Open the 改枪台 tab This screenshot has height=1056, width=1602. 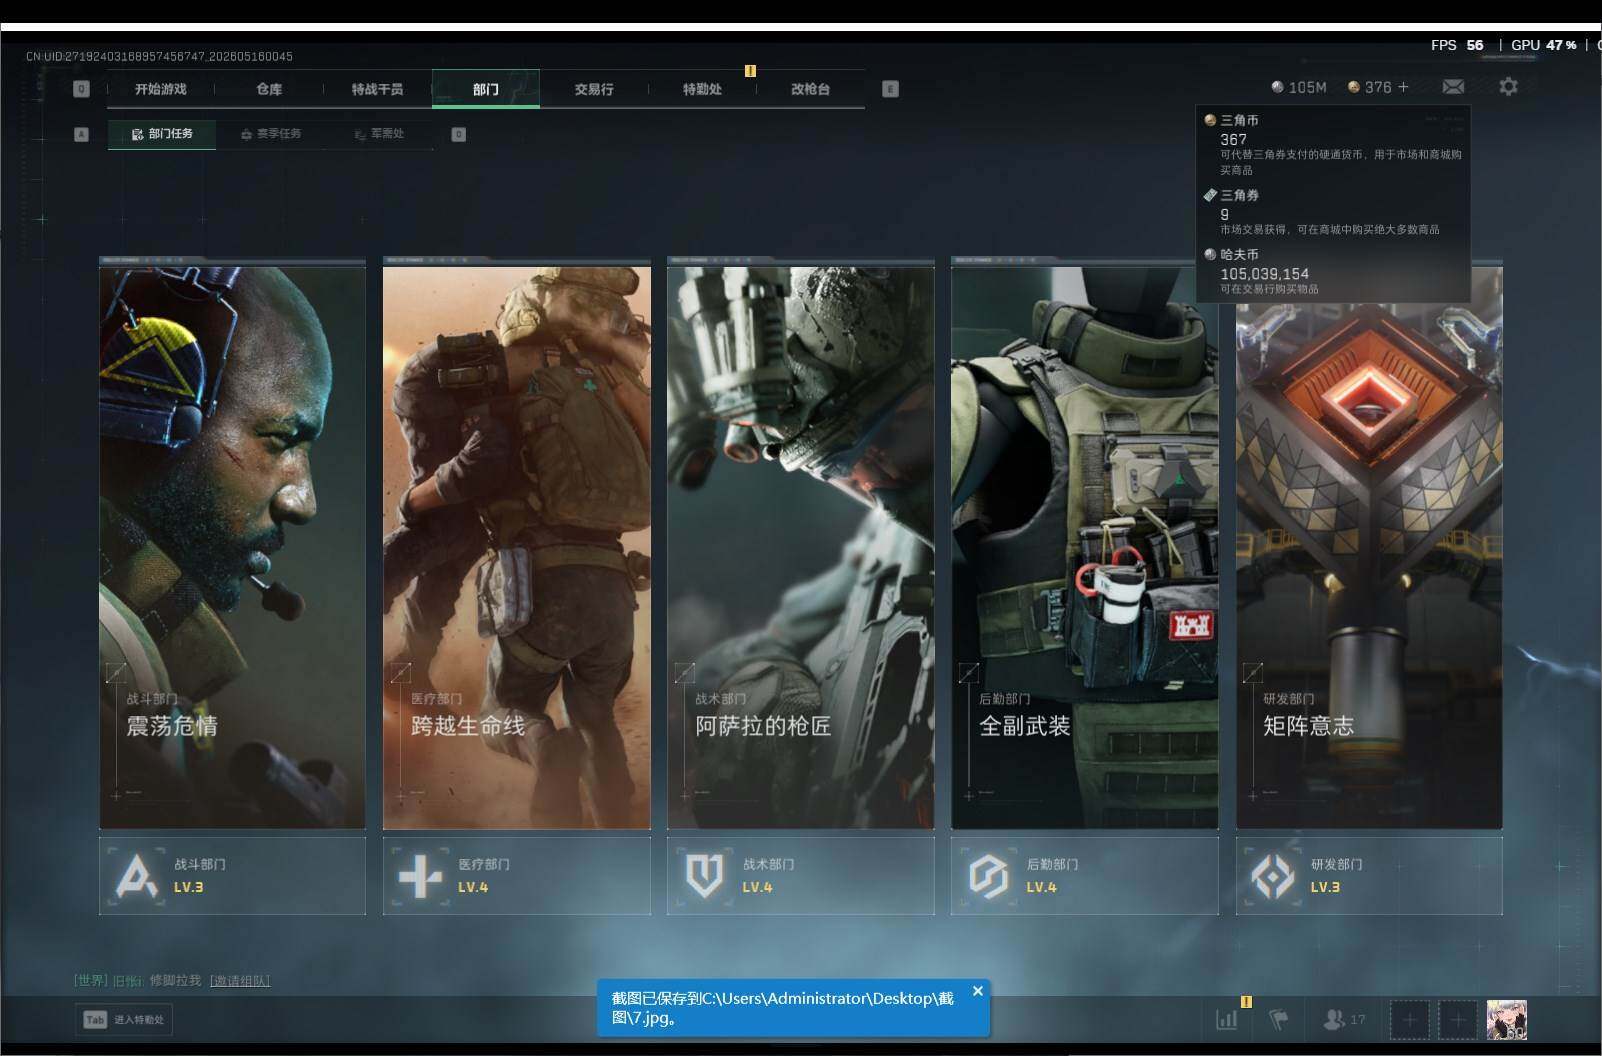[810, 89]
